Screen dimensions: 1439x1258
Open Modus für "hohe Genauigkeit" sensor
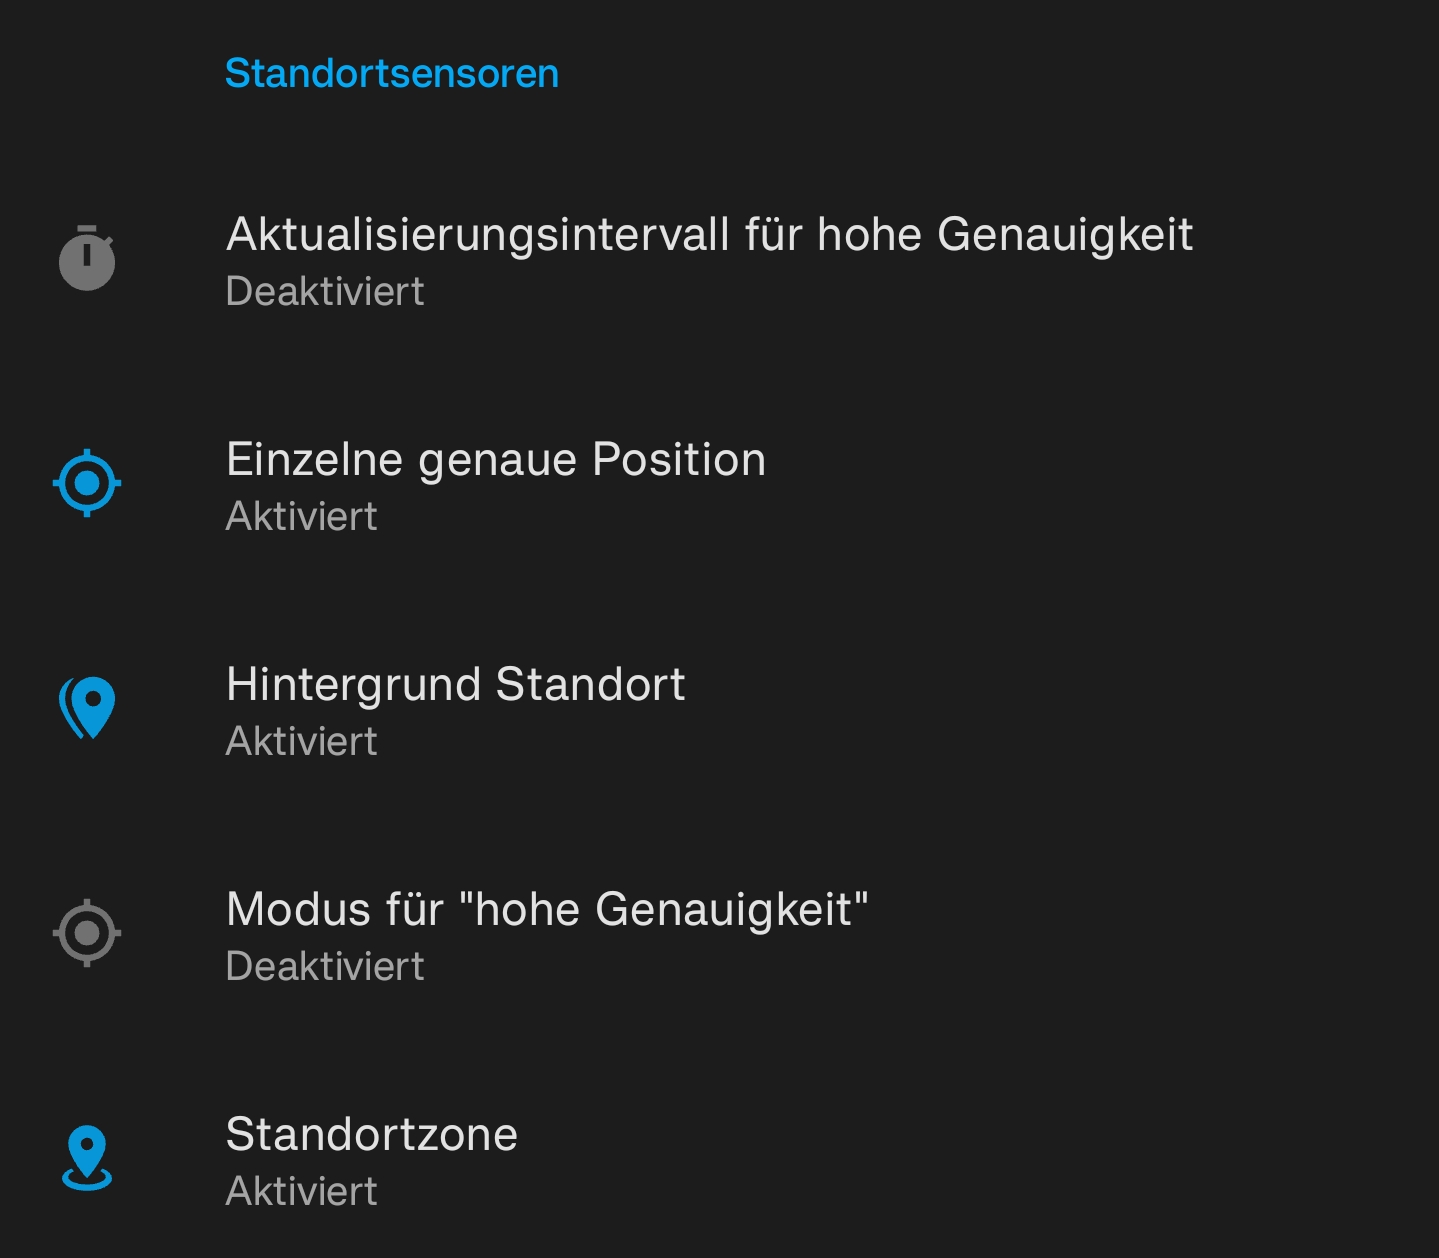pos(719,935)
